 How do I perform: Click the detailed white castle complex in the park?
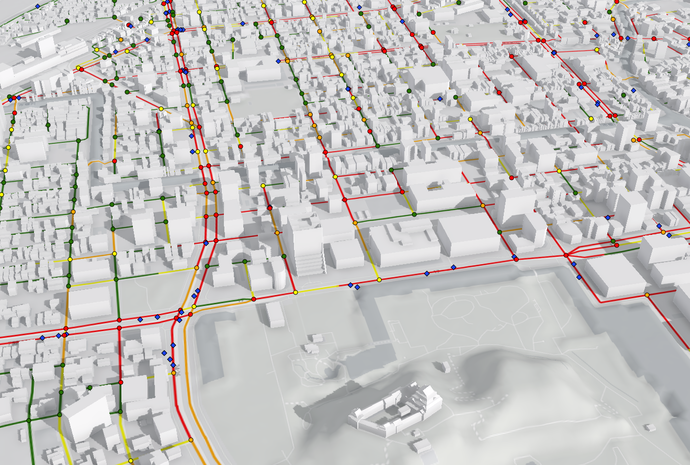(x=396, y=409)
